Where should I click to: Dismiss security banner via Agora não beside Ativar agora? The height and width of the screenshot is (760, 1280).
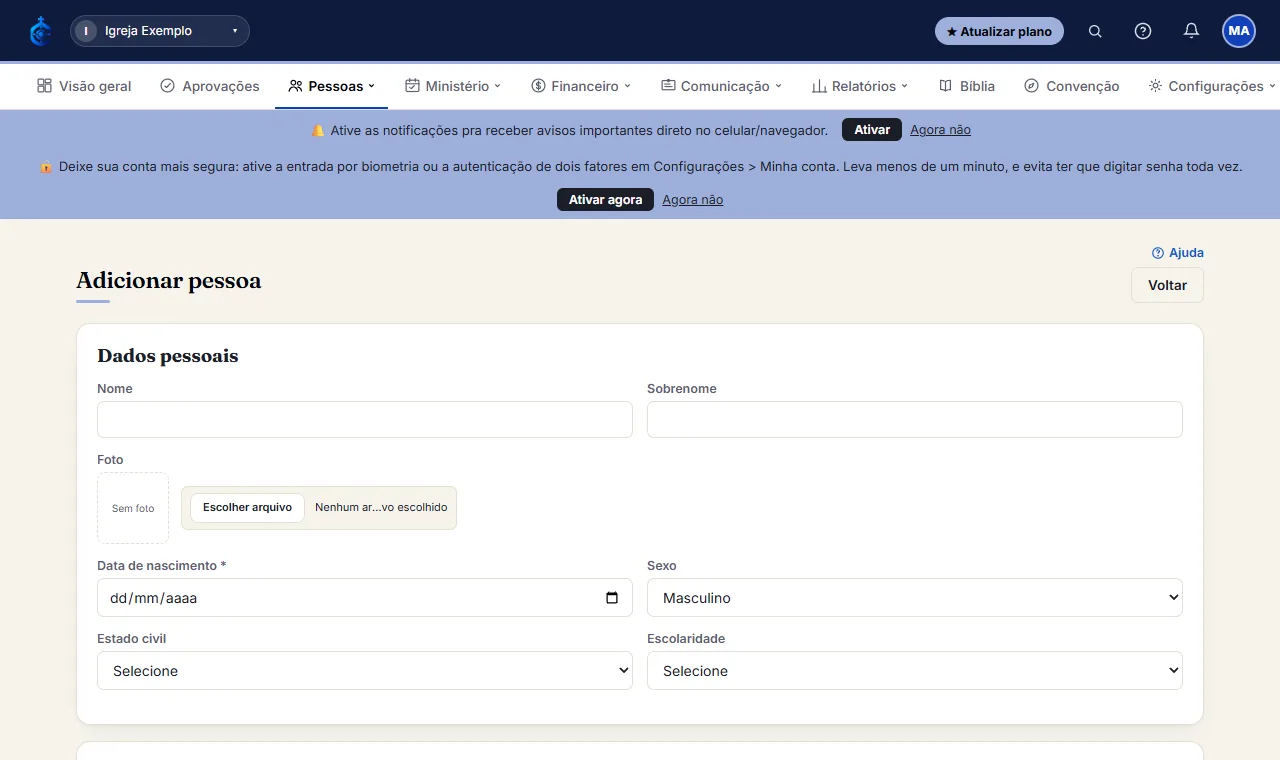692,200
